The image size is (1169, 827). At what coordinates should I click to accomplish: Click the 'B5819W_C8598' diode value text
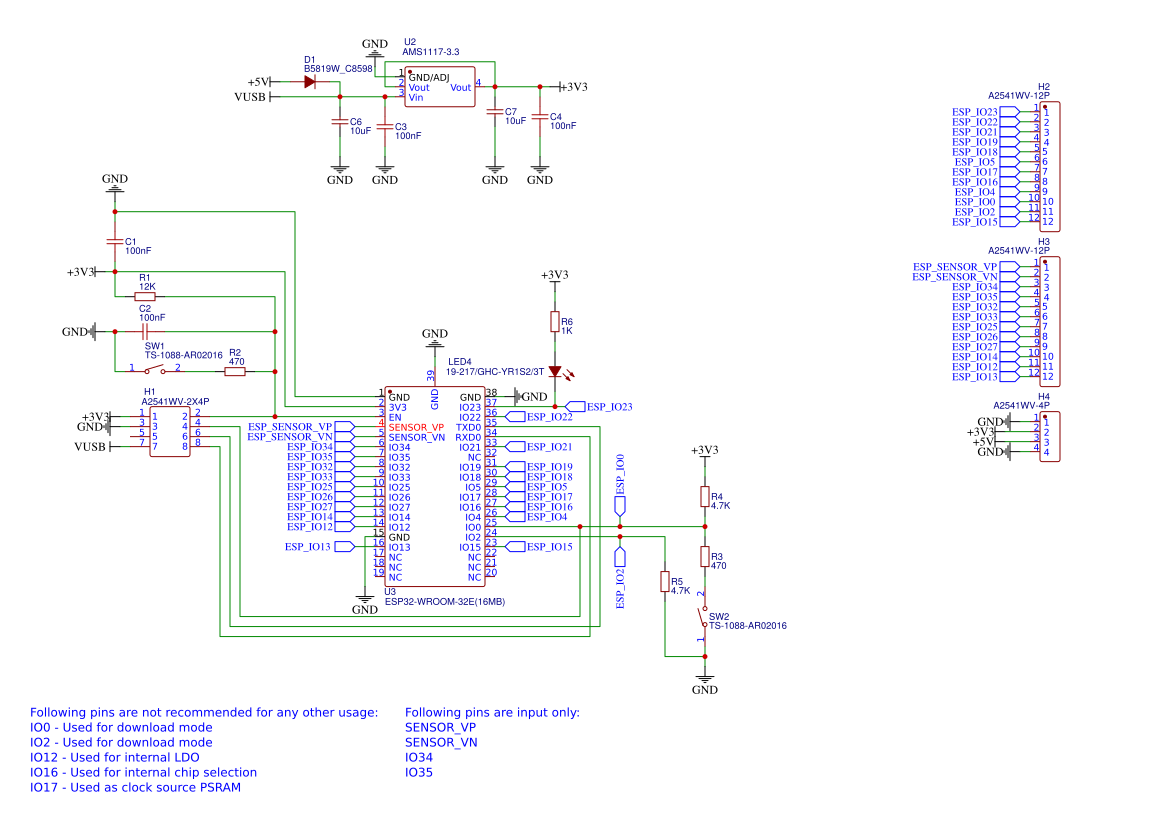tap(338, 69)
